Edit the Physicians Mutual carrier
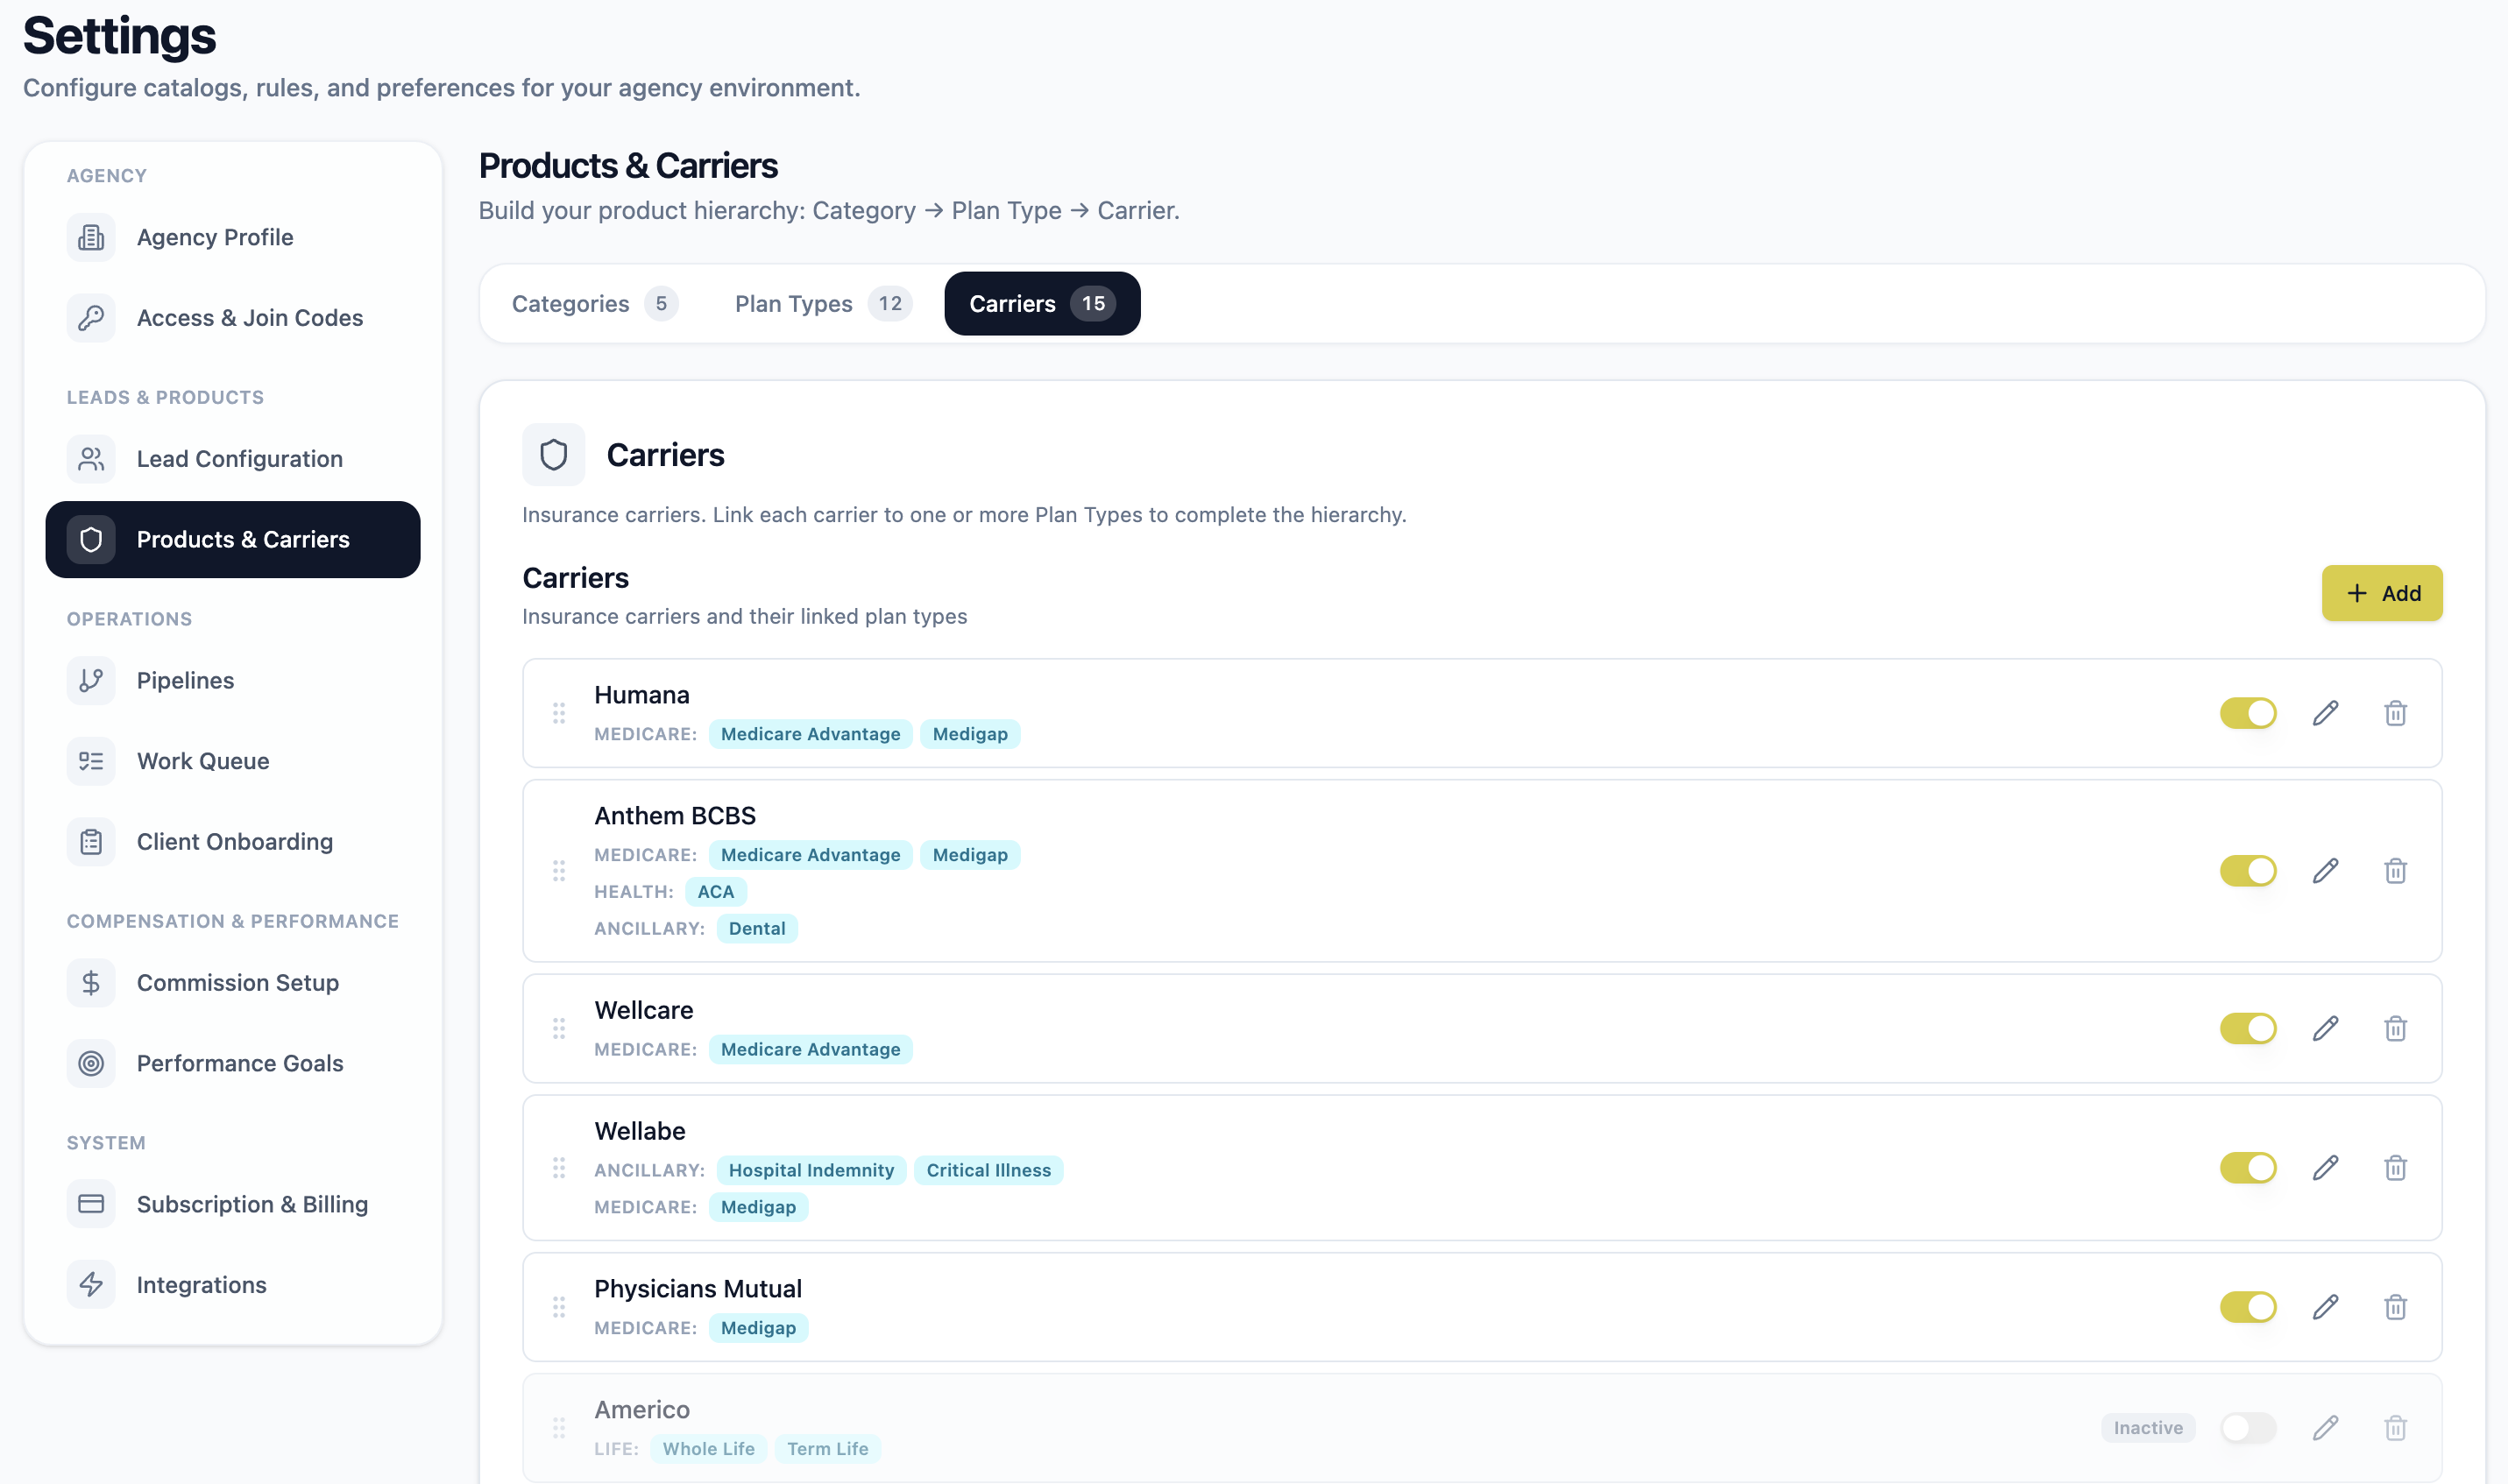 (2325, 1307)
